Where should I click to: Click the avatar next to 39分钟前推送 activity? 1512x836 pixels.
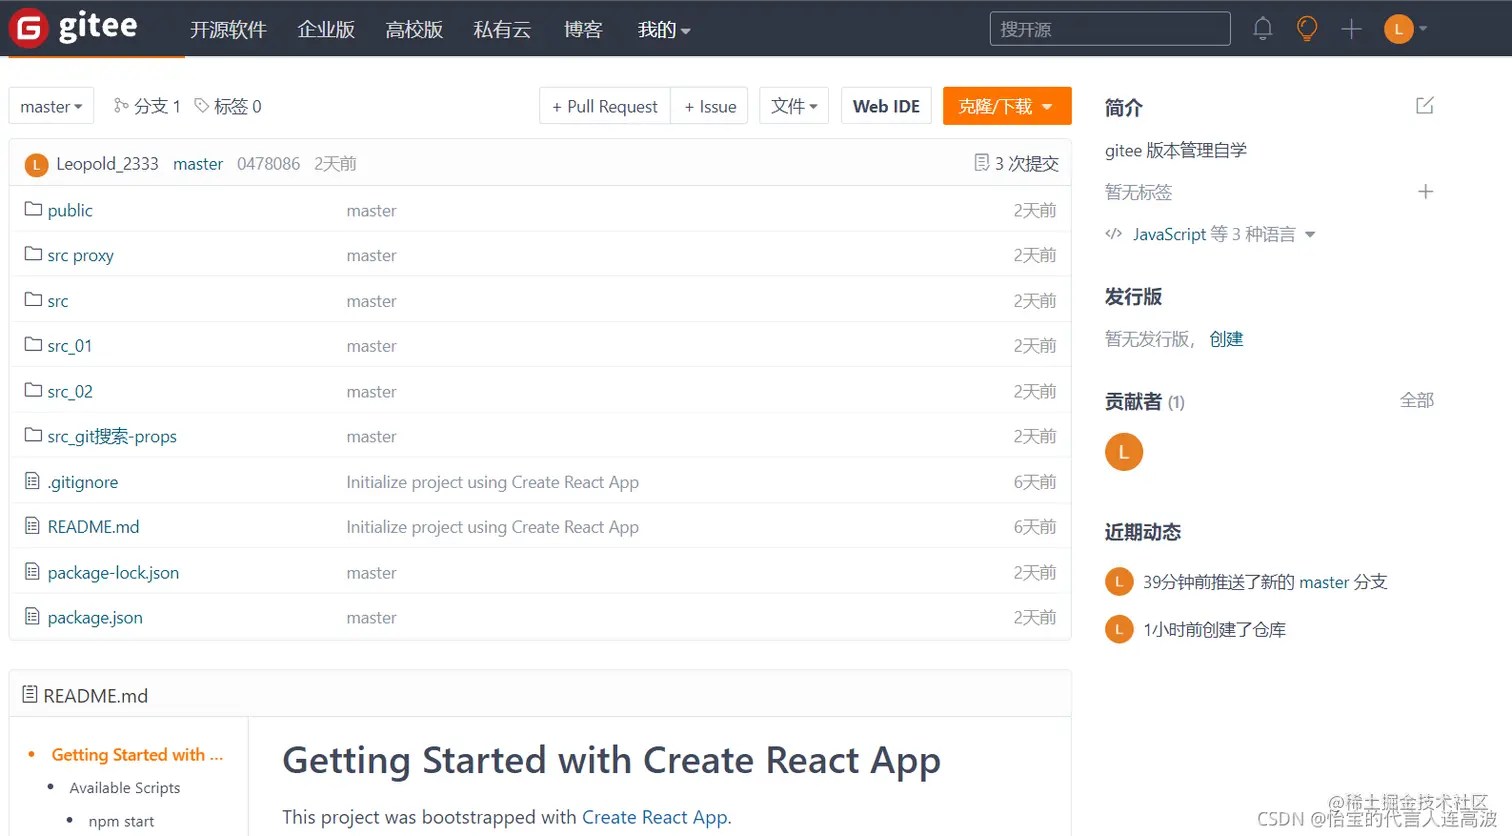click(x=1119, y=581)
